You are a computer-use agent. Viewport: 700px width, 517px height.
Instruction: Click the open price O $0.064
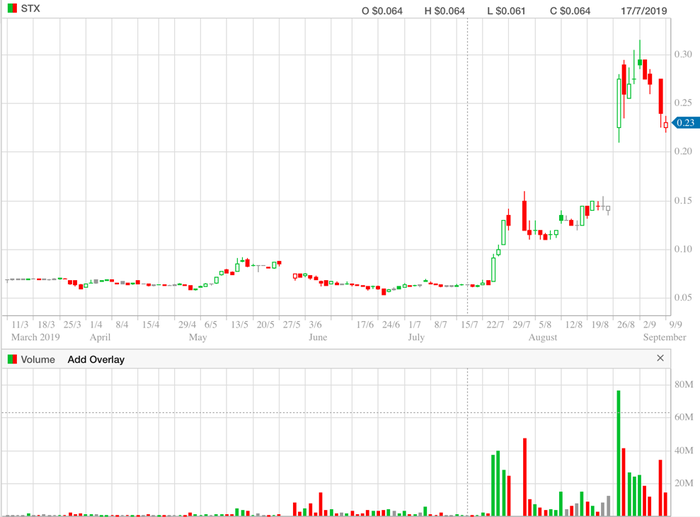(x=382, y=11)
